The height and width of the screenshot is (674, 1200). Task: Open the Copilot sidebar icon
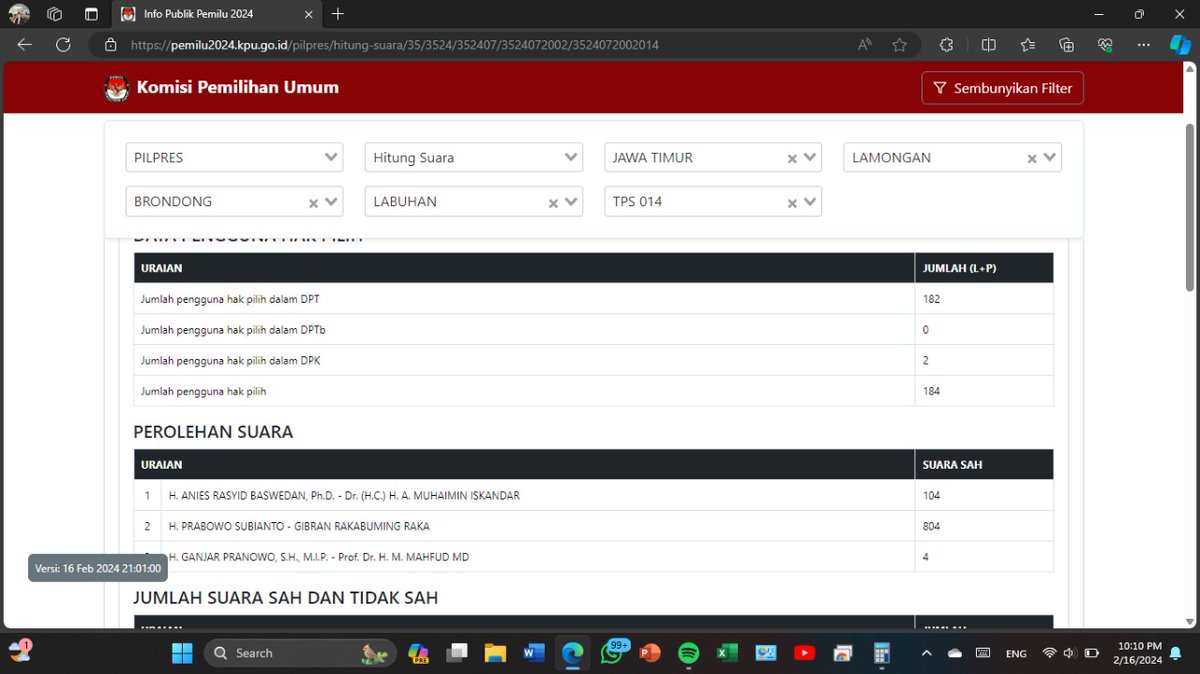1180,44
